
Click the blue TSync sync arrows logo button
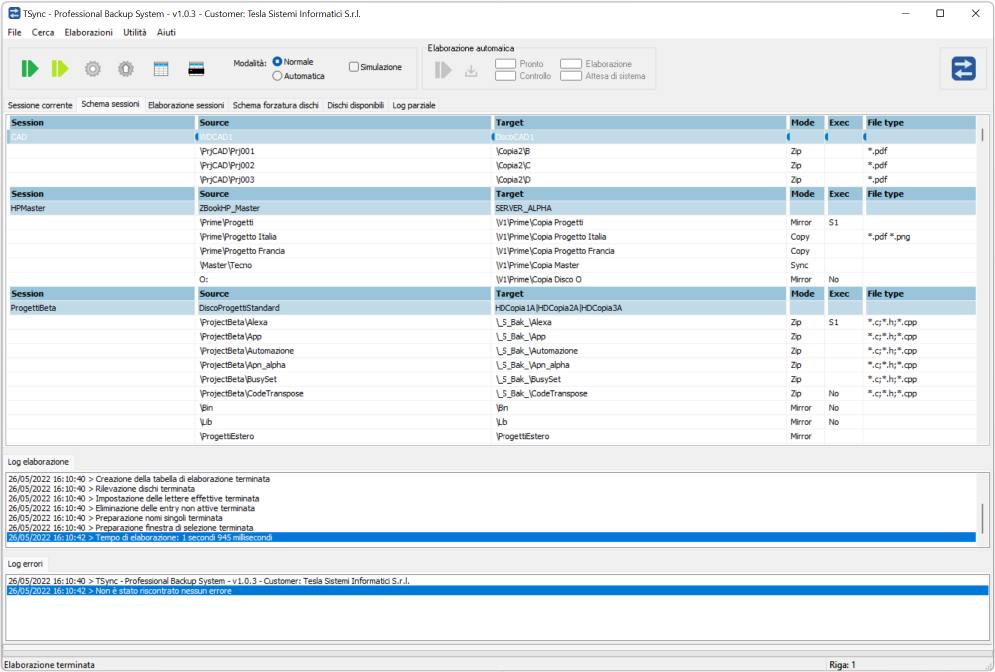963,69
